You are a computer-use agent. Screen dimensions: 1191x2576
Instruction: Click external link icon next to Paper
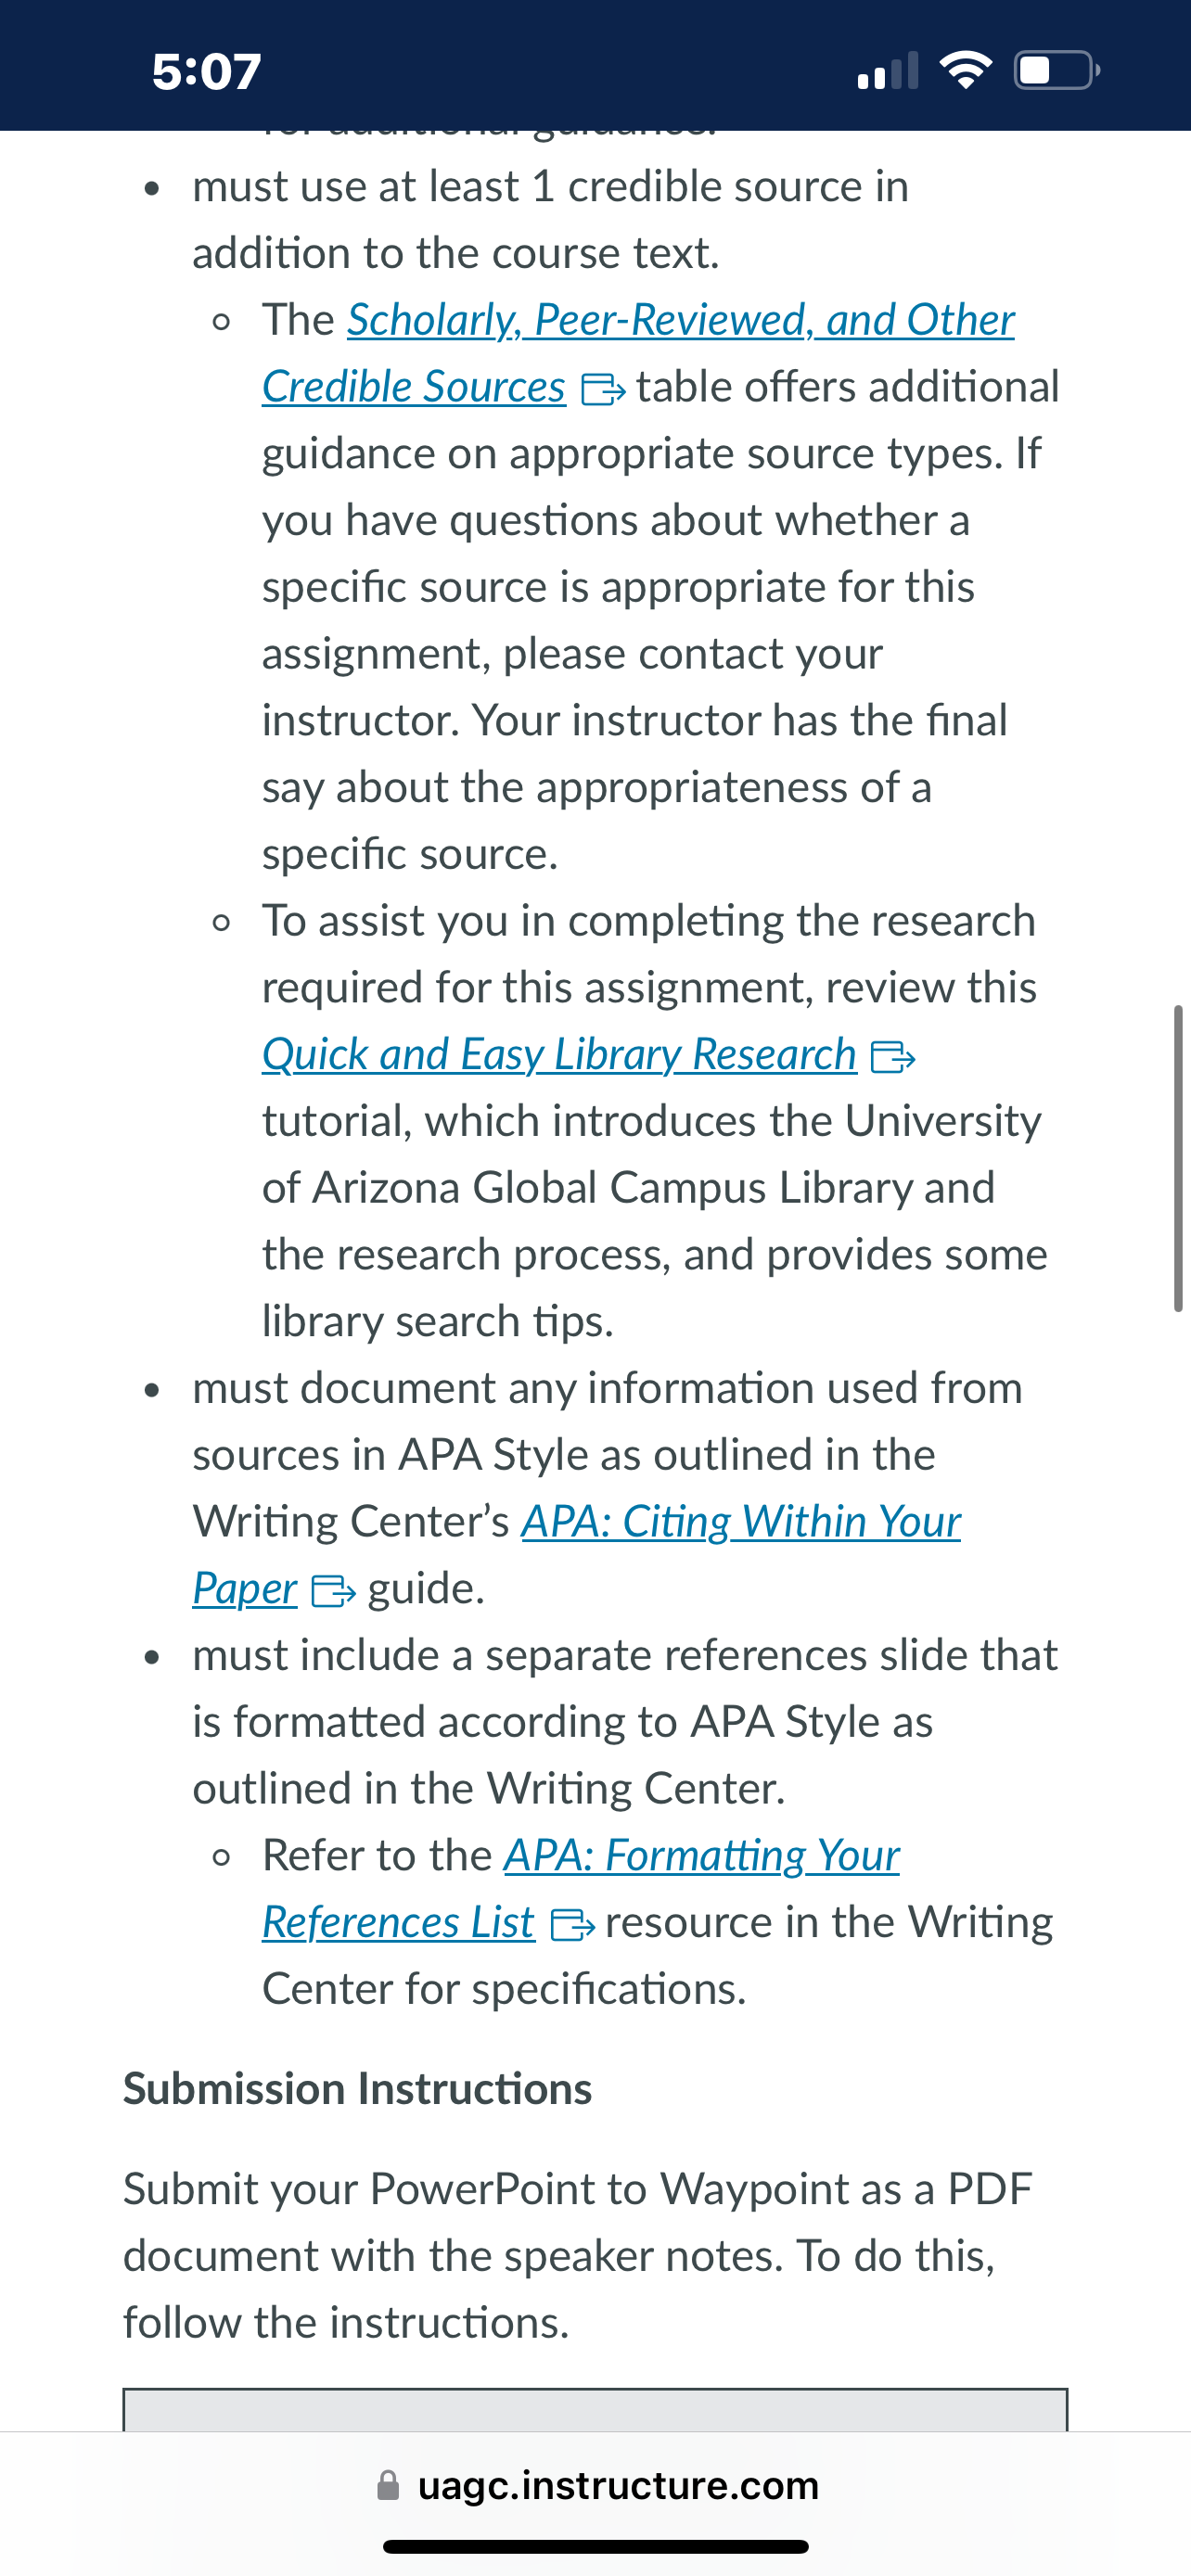pyautogui.click(x=333, y=1590)
